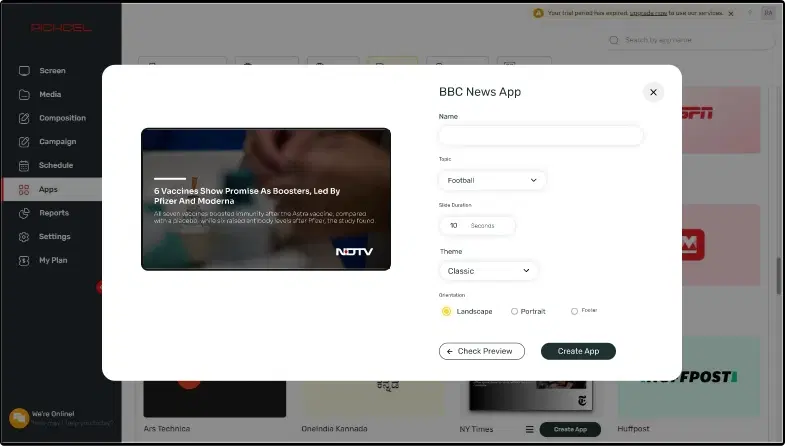Click the Search by app name field
The height and width of the screenshot is (446, 785).
[691, 40]
